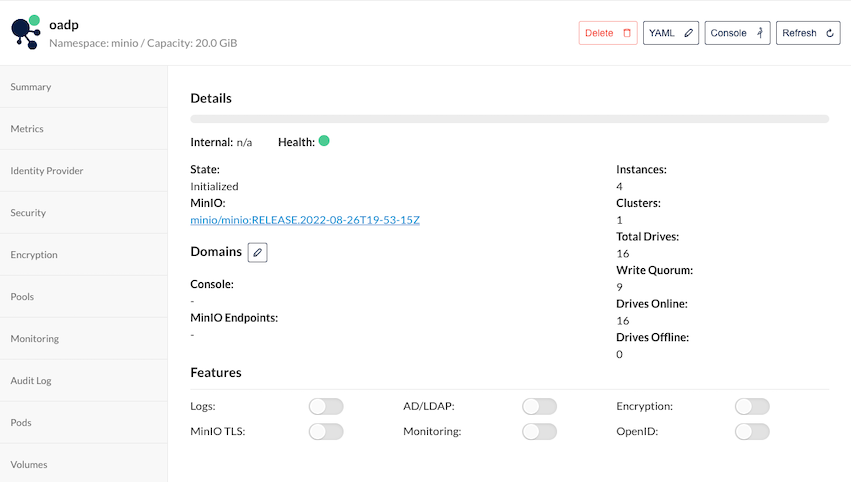The height and width of the screenshot is (482, 851).
Task: Click the 'Clusters:' label
Action: tap(638, 203)
